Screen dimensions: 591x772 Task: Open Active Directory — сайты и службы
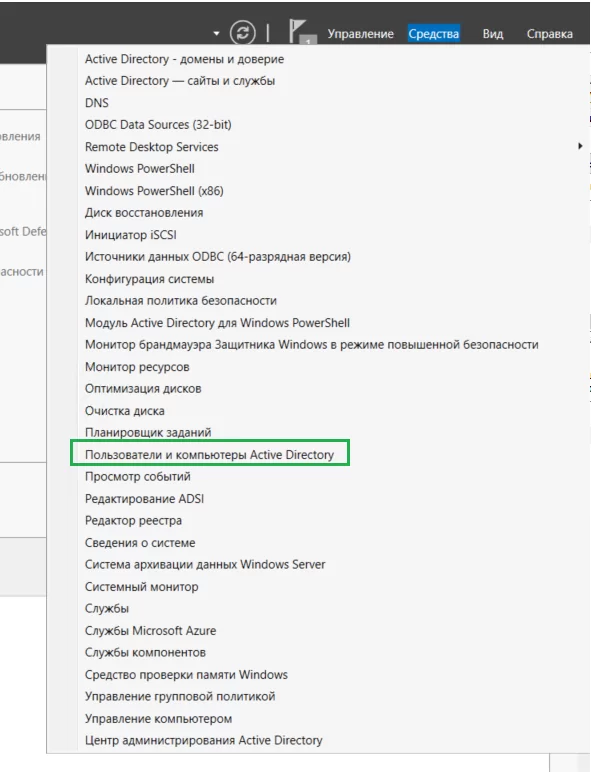click(180, 81)
